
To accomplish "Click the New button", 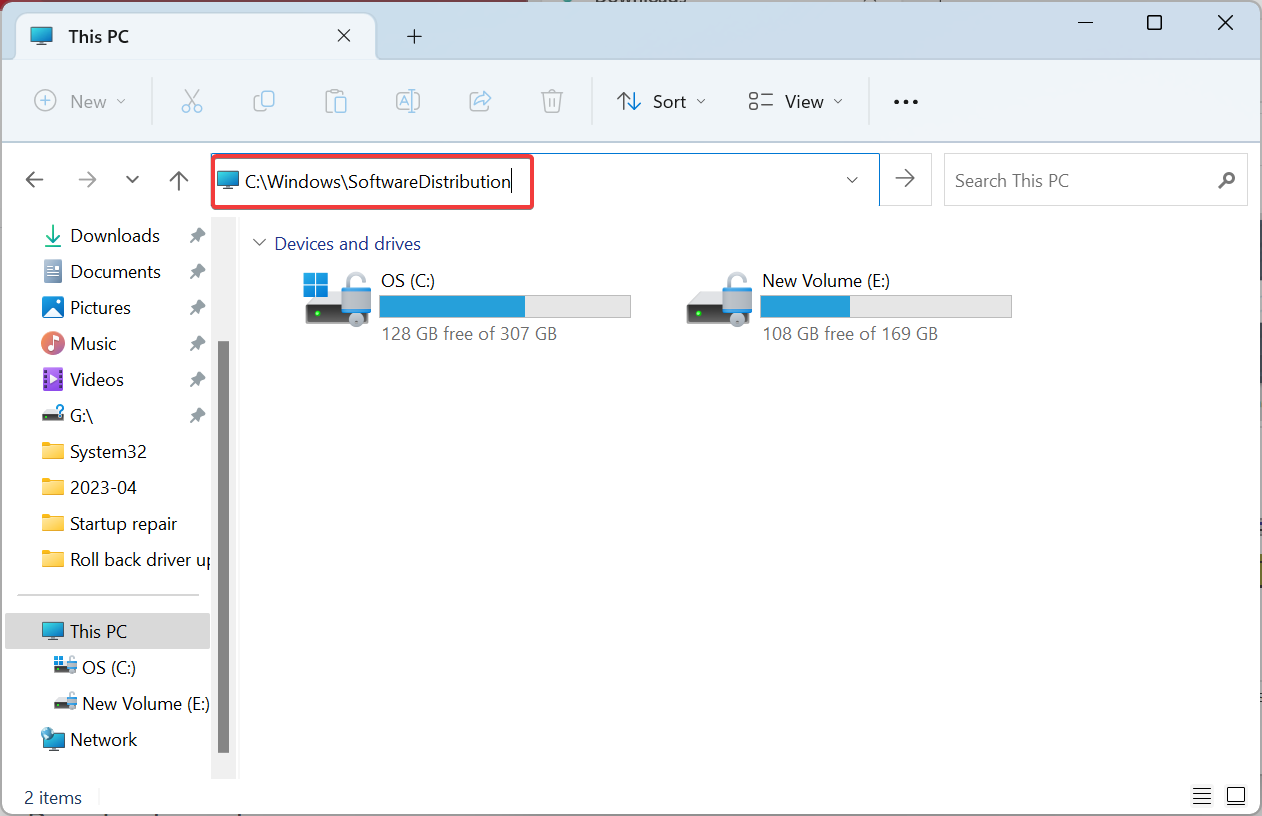I will [81, 101].
